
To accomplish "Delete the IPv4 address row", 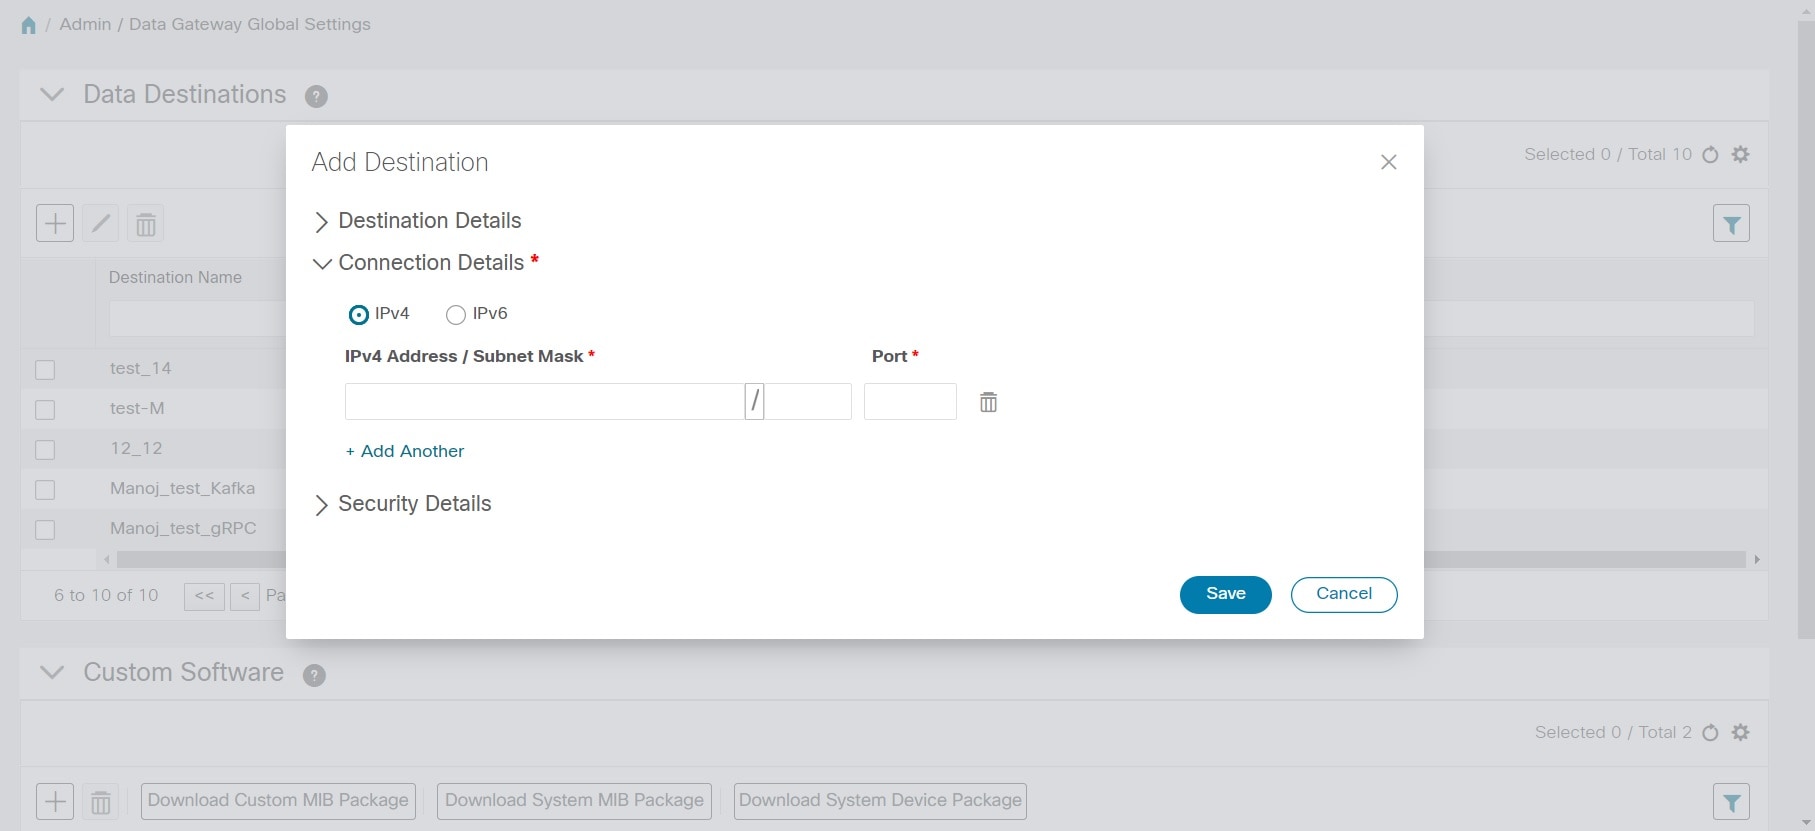I will (x=988, y=402).
